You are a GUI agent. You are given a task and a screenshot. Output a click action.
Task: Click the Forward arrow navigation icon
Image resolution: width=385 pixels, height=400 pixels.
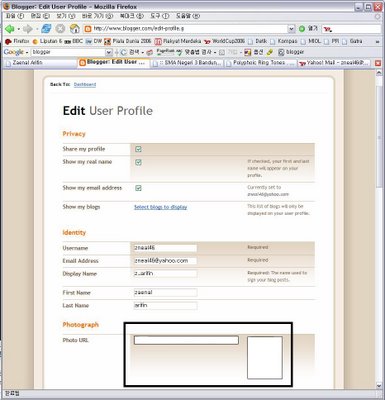click(x=28, y=29)
